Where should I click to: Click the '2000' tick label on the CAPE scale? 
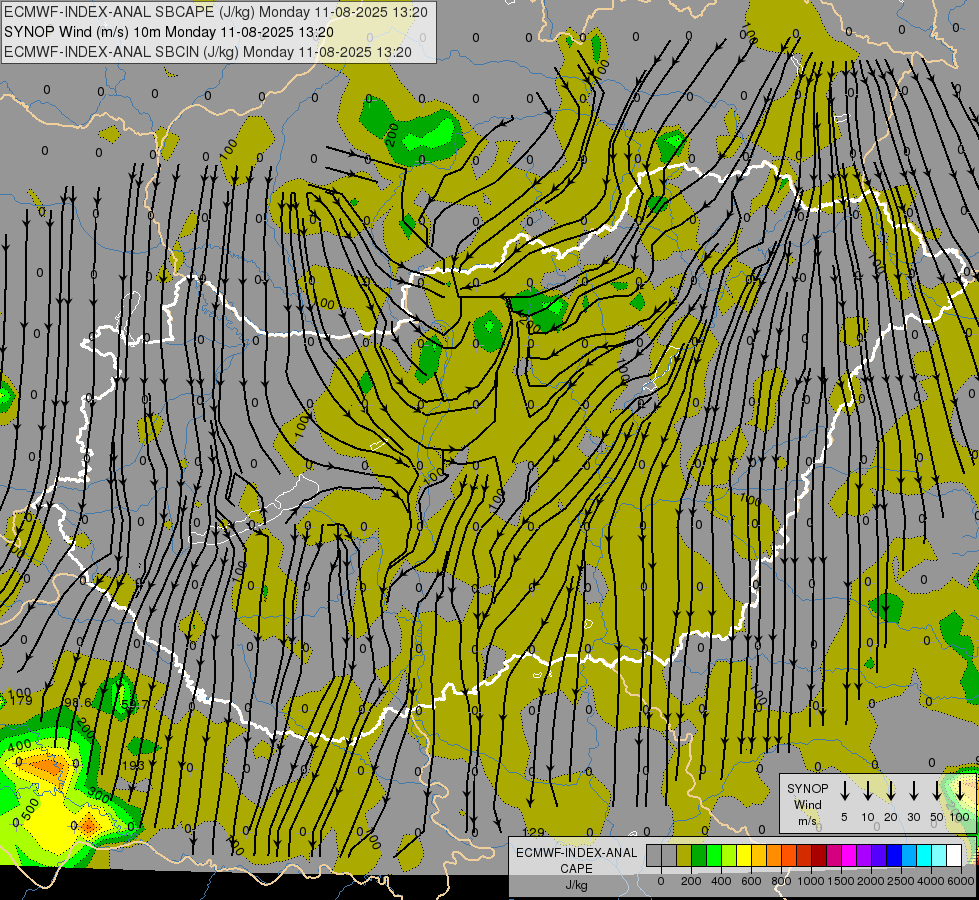point(871,881)
